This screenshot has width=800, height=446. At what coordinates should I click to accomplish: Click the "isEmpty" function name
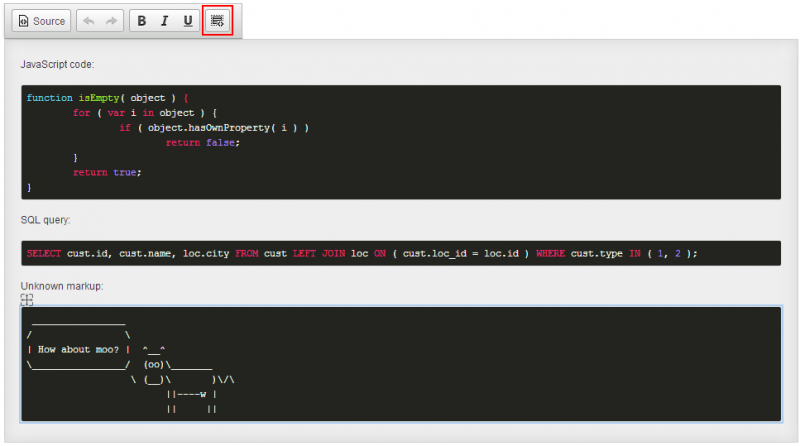tap(98, 98)
